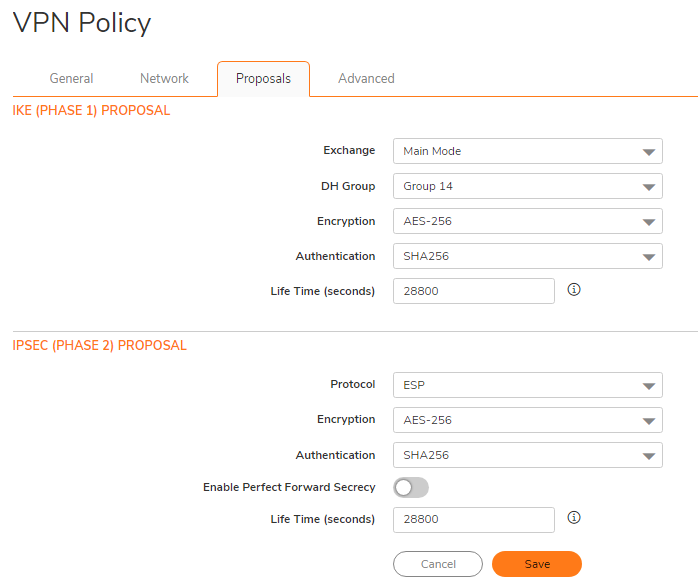The width and height of the screenshot is (698, 586).
Task: Open the Exchange dropdown showing Main Mode
Action: pos(527,151)
